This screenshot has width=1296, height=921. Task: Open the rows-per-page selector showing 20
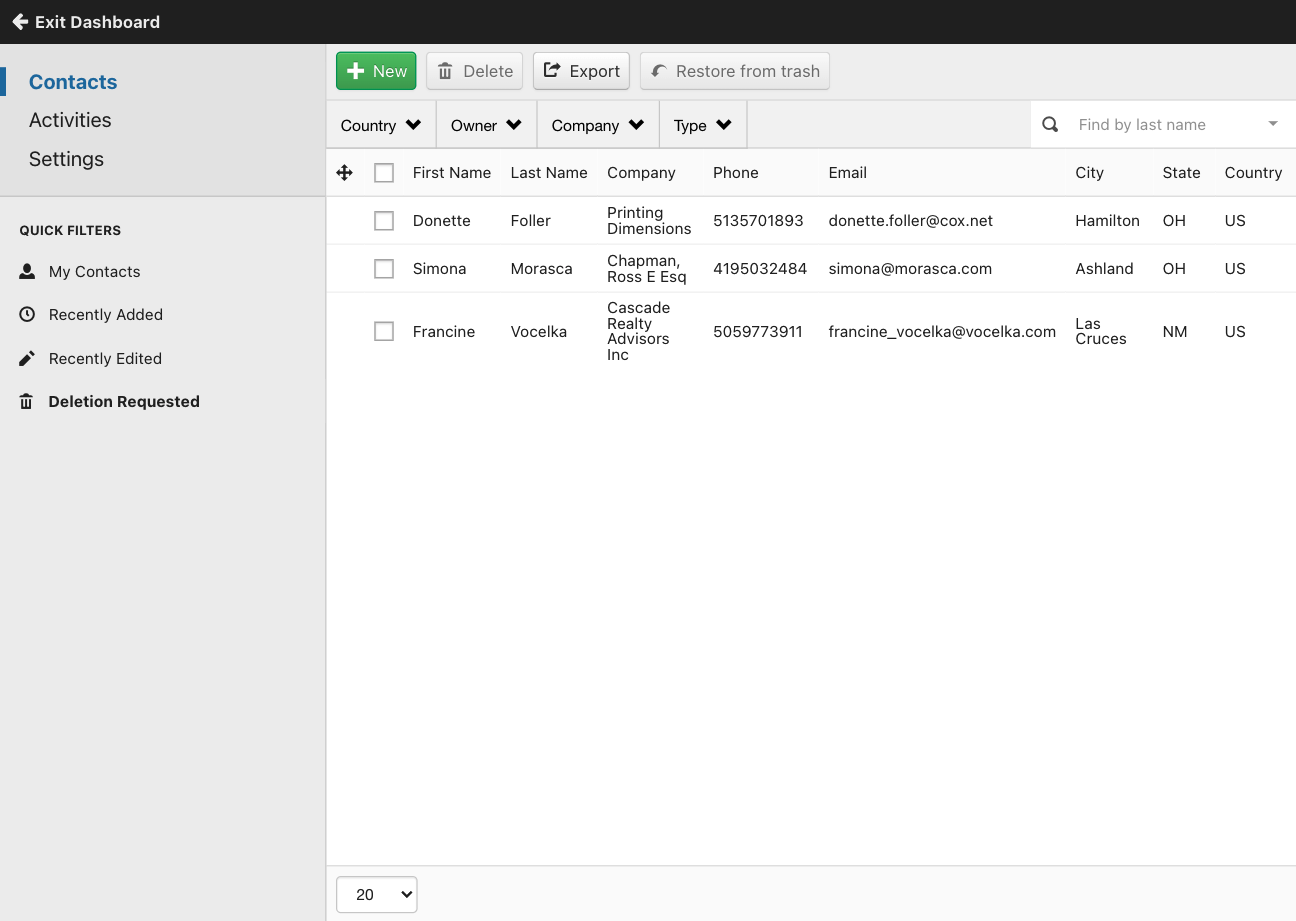[x=376, y=895]
